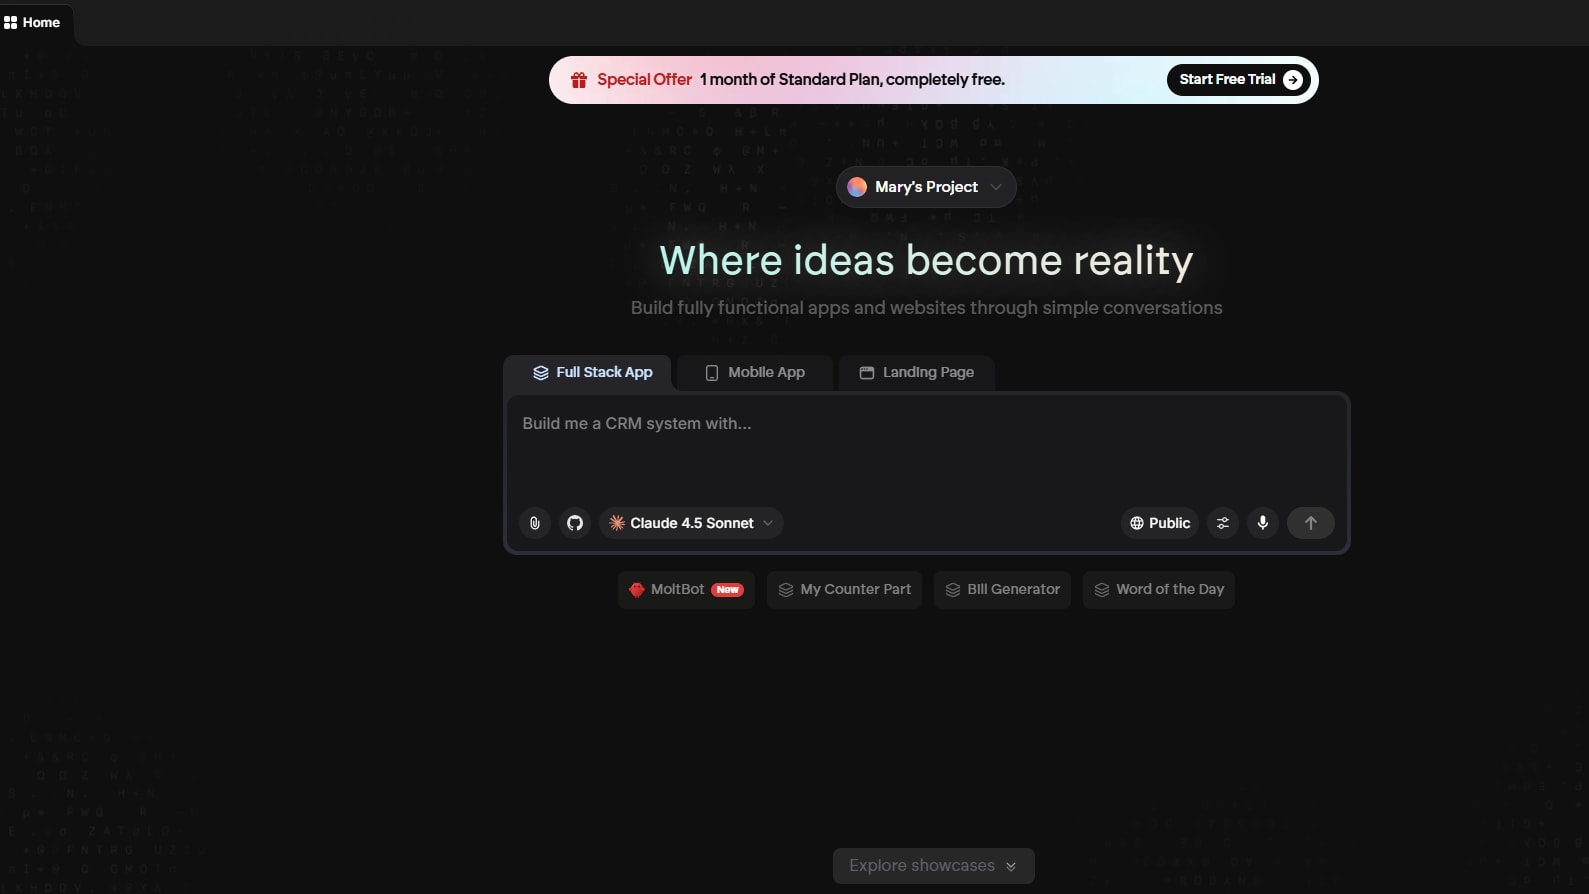Choose the Word of the Day suggestion
1589x894 pixels.
pos(1159,590)
